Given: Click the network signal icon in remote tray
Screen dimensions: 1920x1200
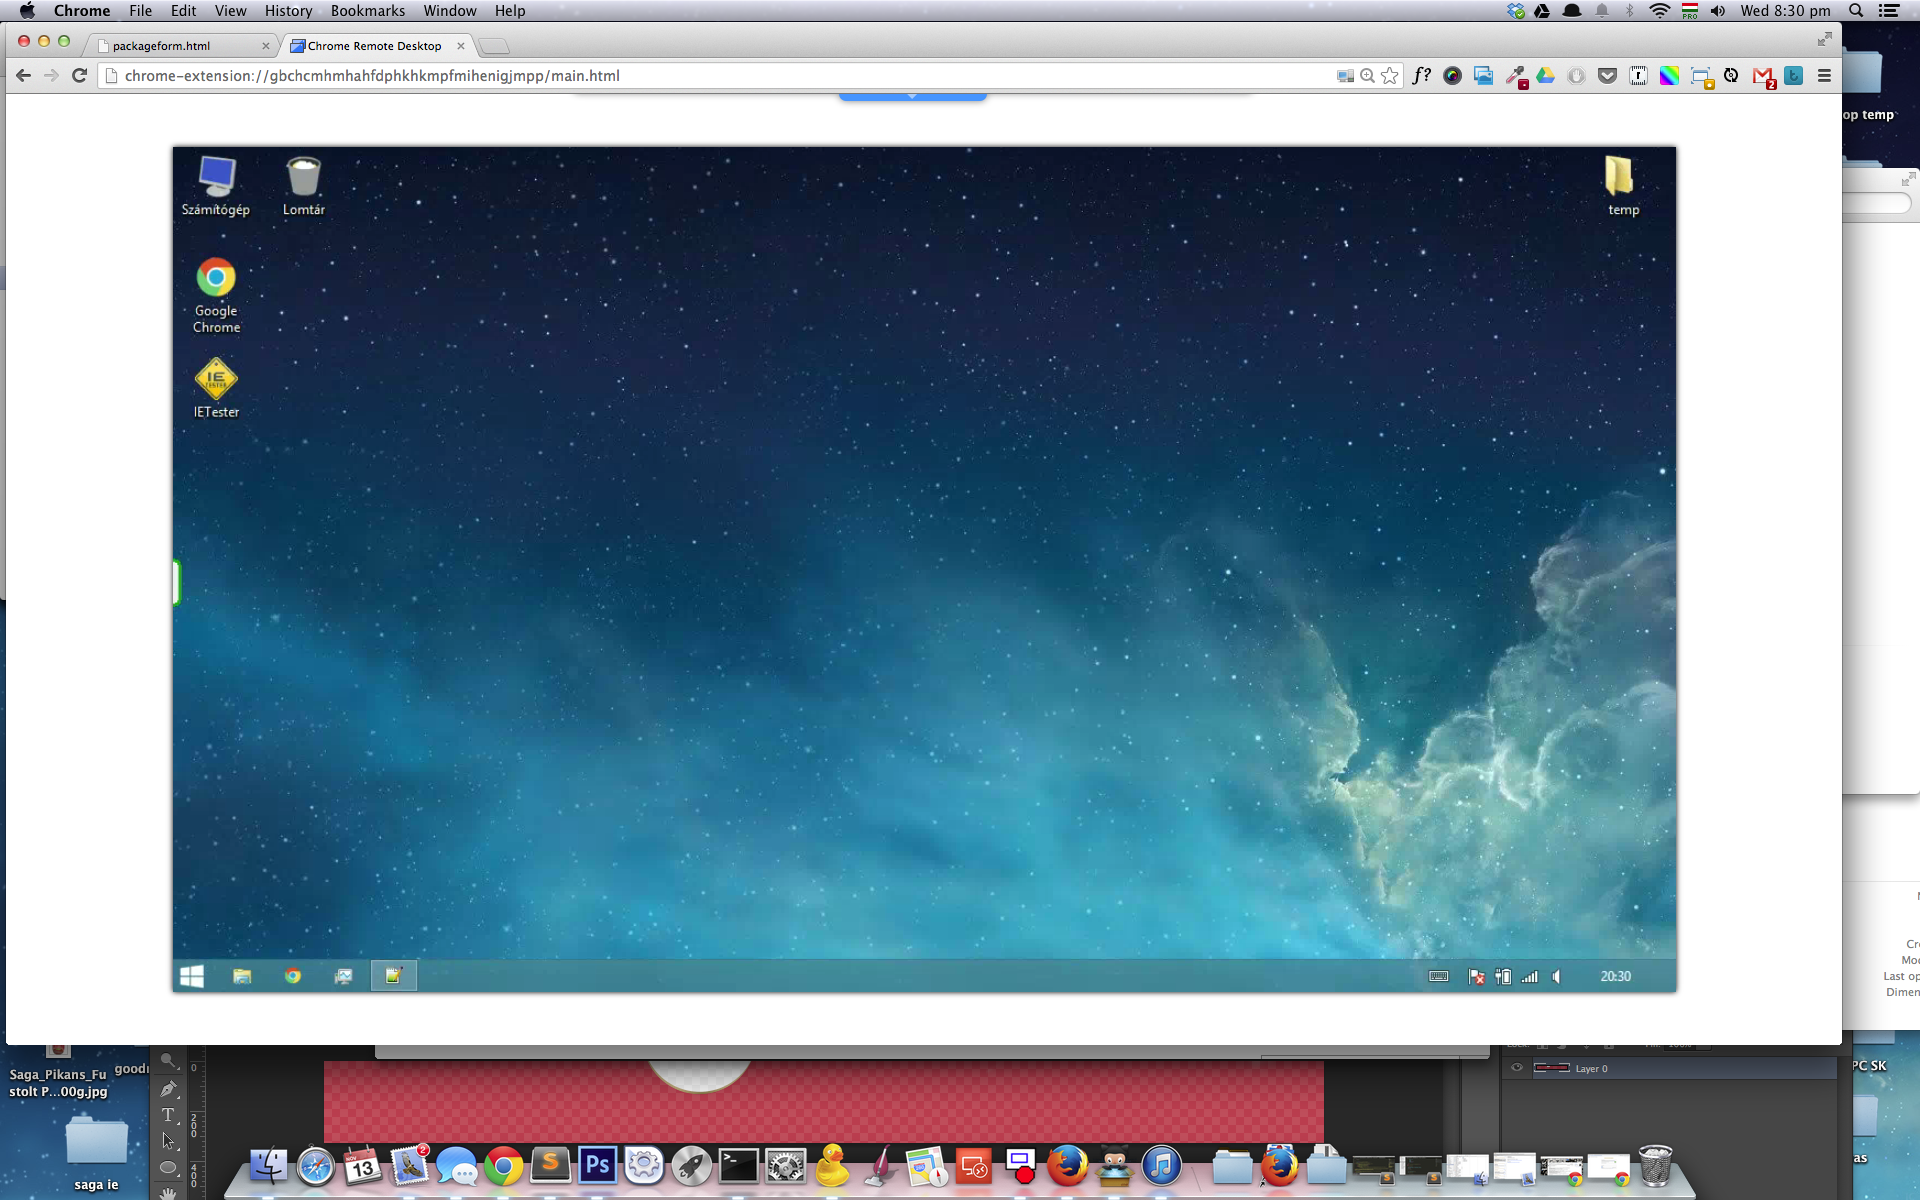Looking at the screenshot, I should [x=1530, y=977].
